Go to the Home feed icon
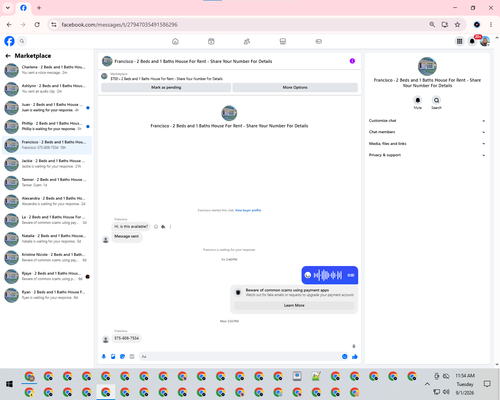 click(x=175, y=41)
